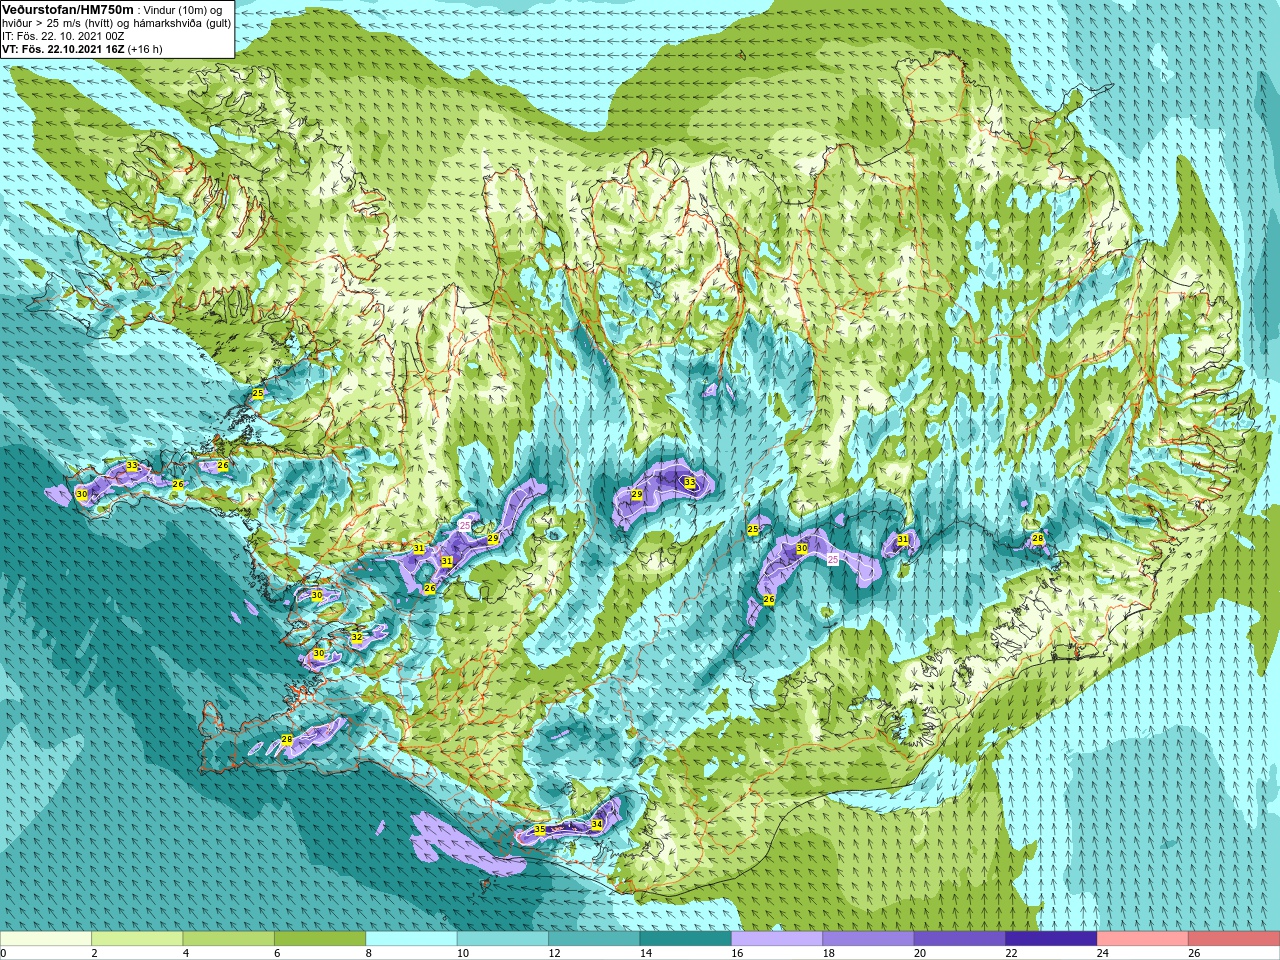Select the light green 2–4 legend swatch
The height and width of the screenshot is (960, 1280).
137,939
